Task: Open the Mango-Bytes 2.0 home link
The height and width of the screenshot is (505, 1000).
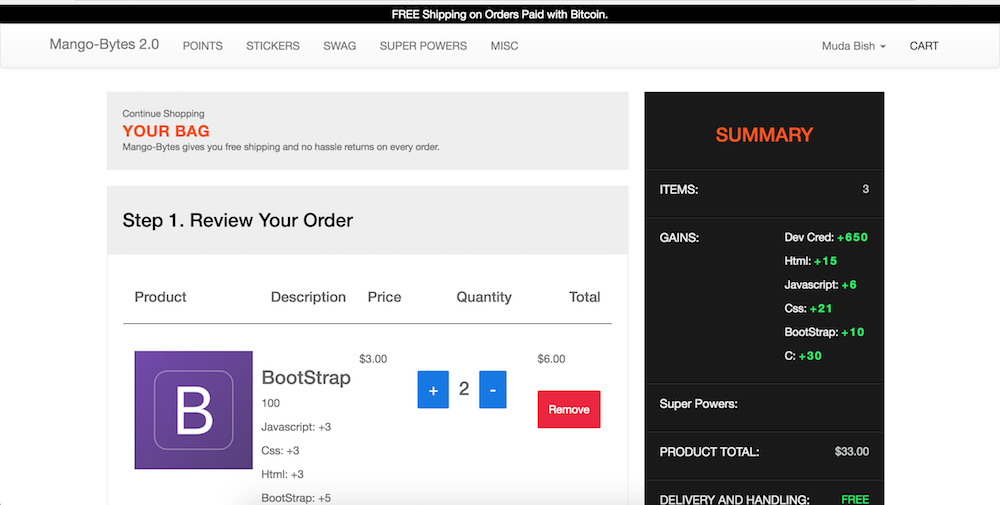Action: 104,45
